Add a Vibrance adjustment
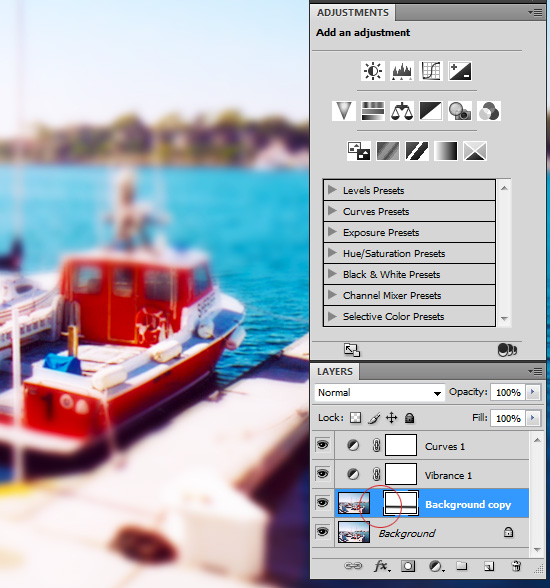This screenshot has height=588, width=550. click(x=344, y=111)
